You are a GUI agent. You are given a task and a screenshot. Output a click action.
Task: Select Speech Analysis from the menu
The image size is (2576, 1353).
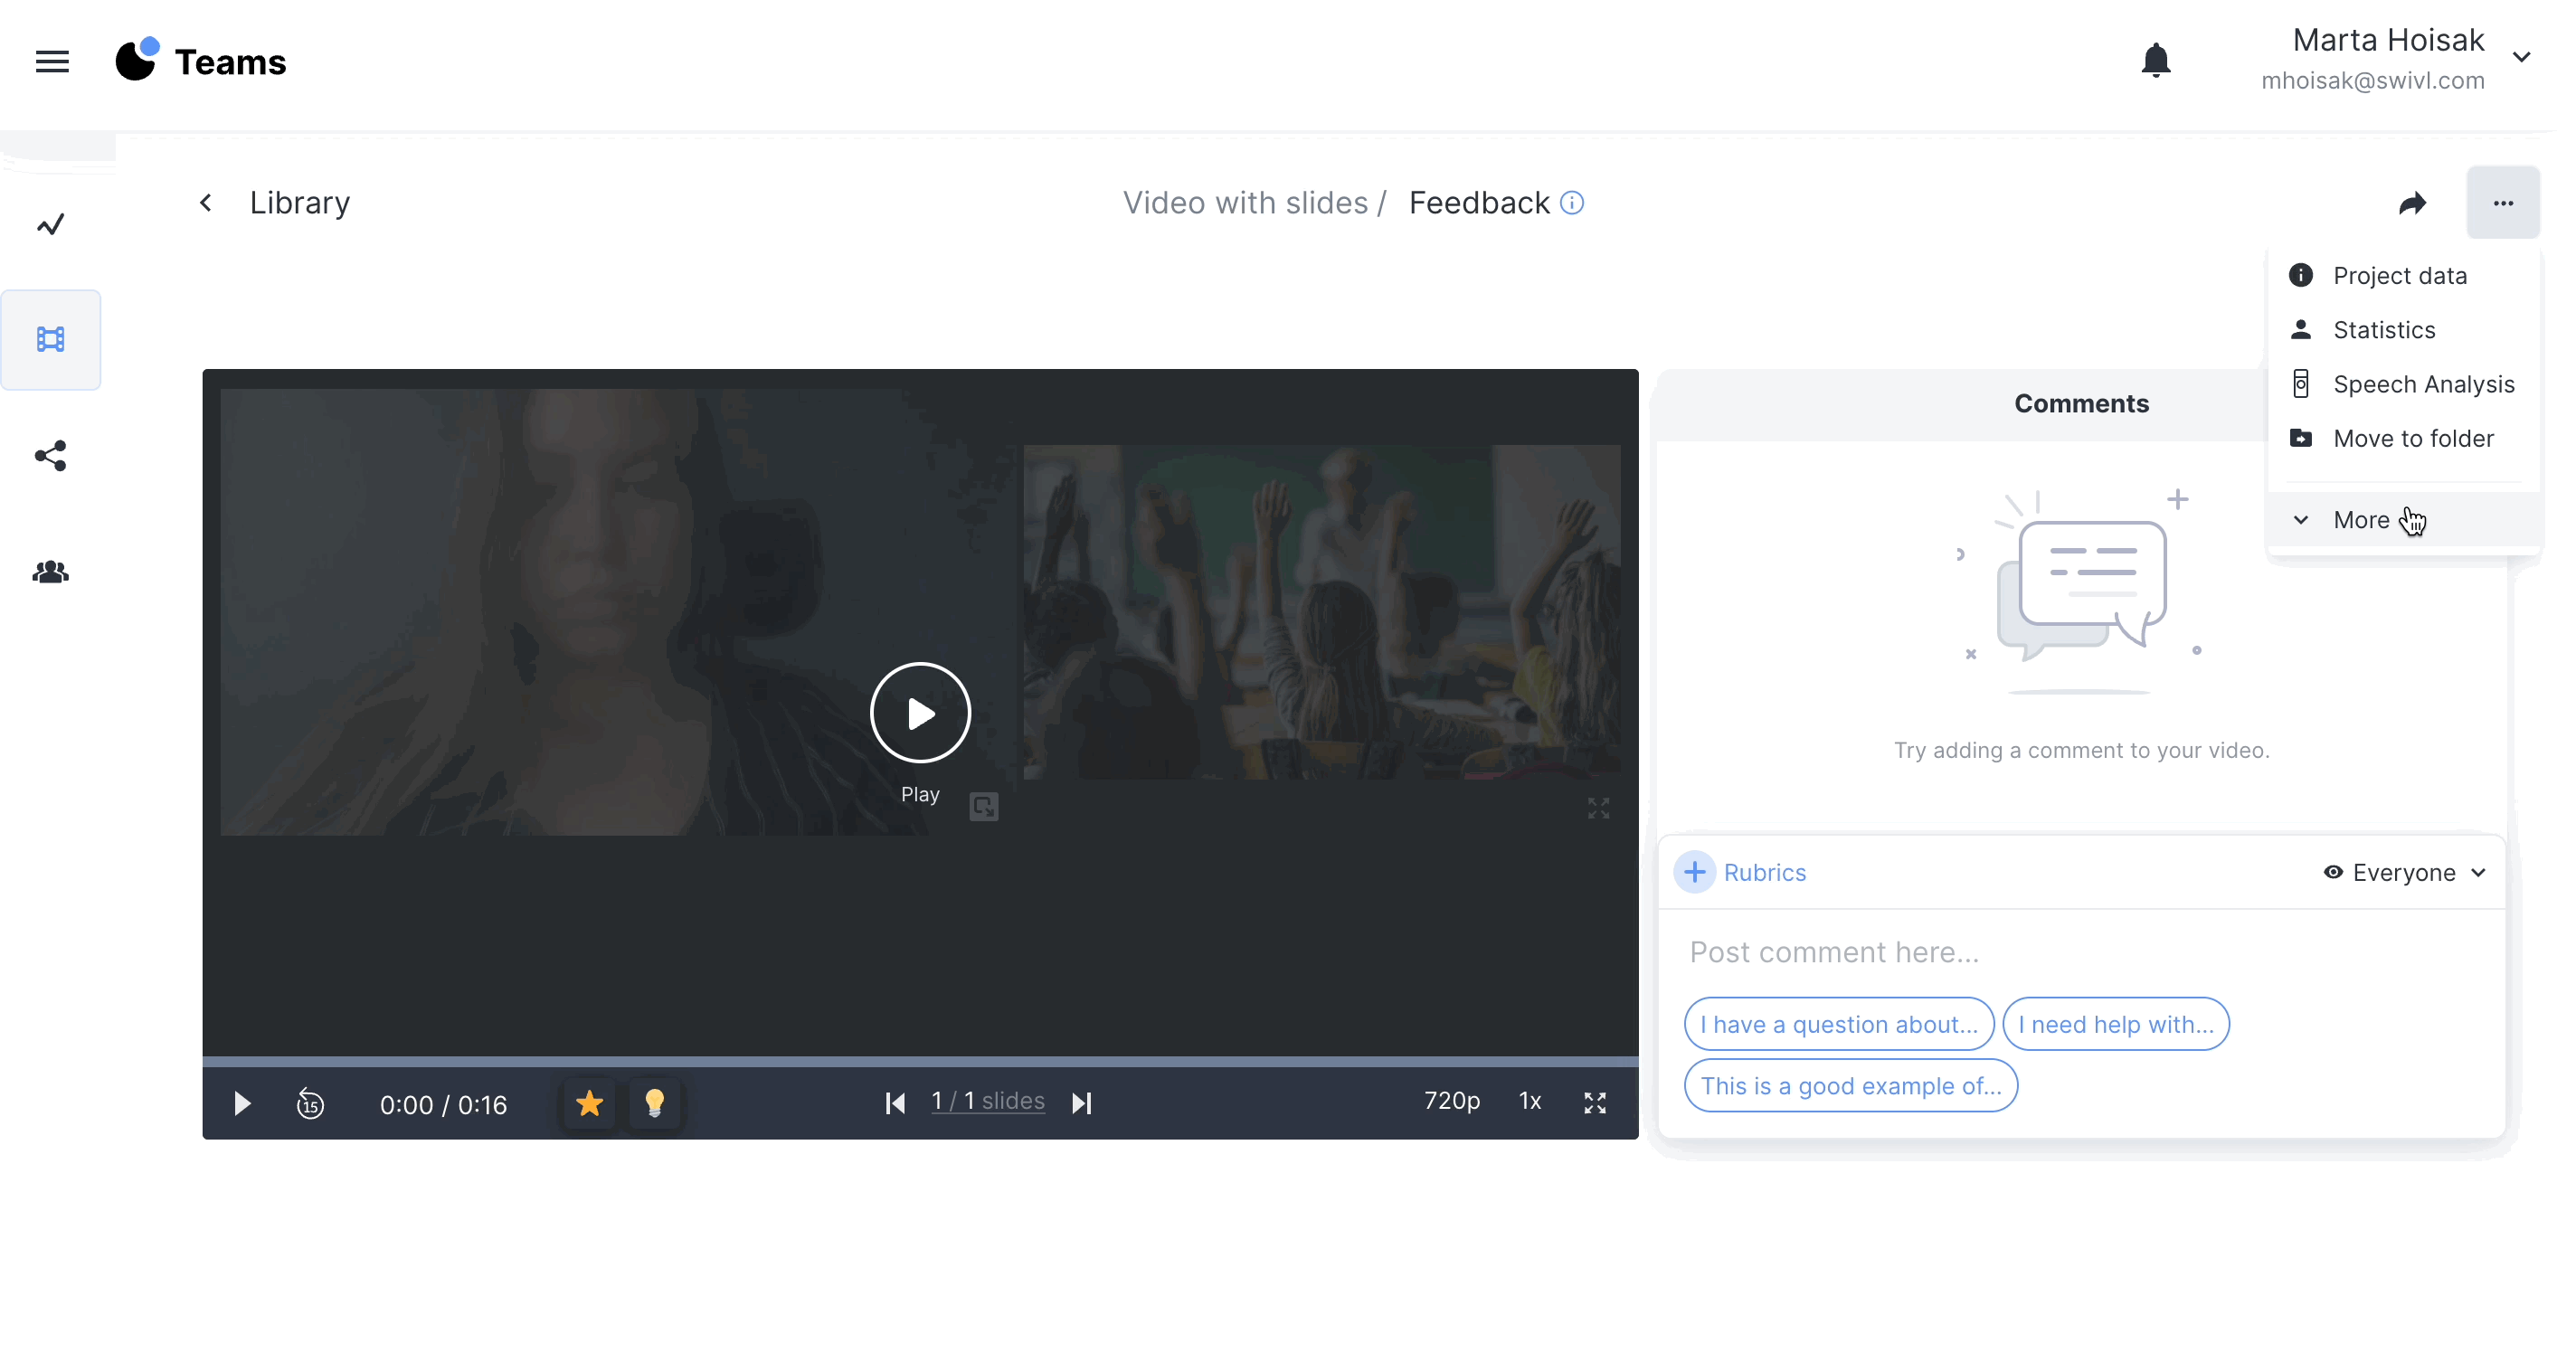(2422, 384)
